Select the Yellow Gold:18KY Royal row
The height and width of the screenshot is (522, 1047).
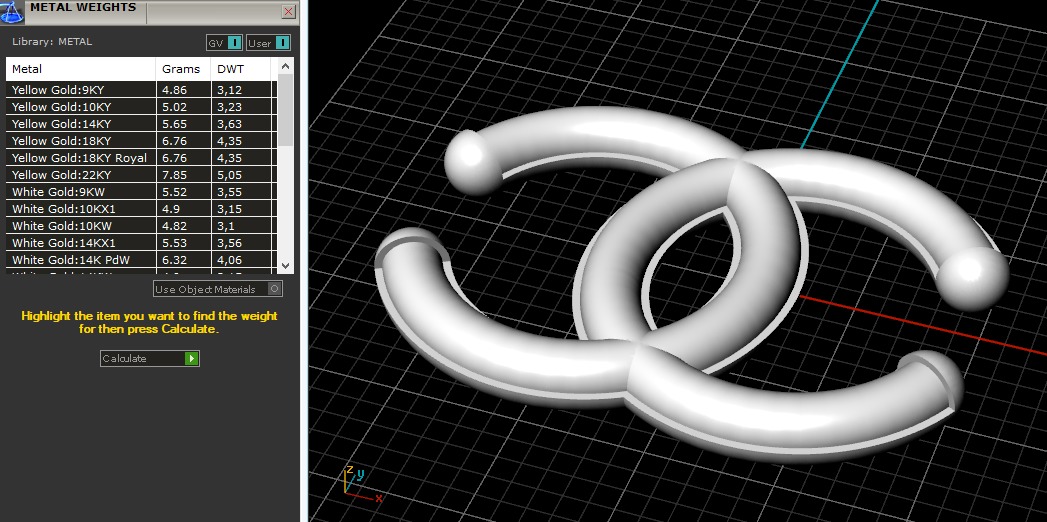point(141,158)
